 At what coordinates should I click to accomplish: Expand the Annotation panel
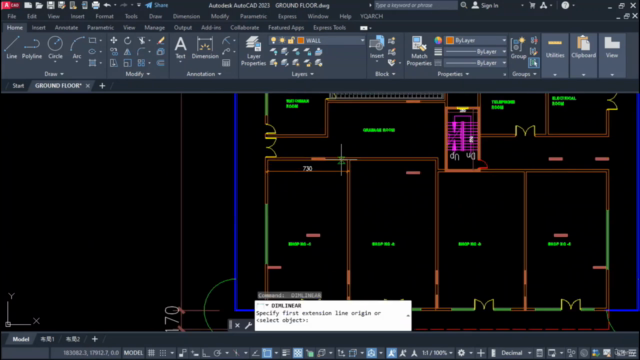204,74
